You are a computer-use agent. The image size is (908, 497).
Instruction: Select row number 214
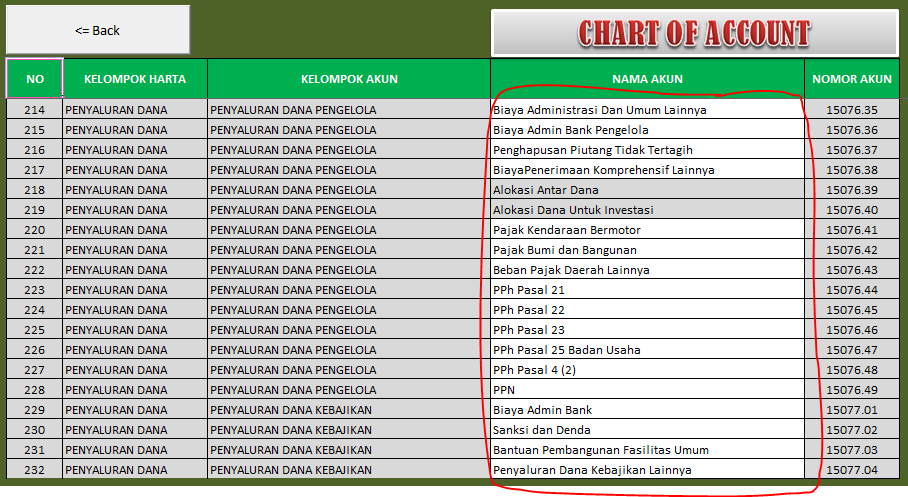tap(35, 109)
